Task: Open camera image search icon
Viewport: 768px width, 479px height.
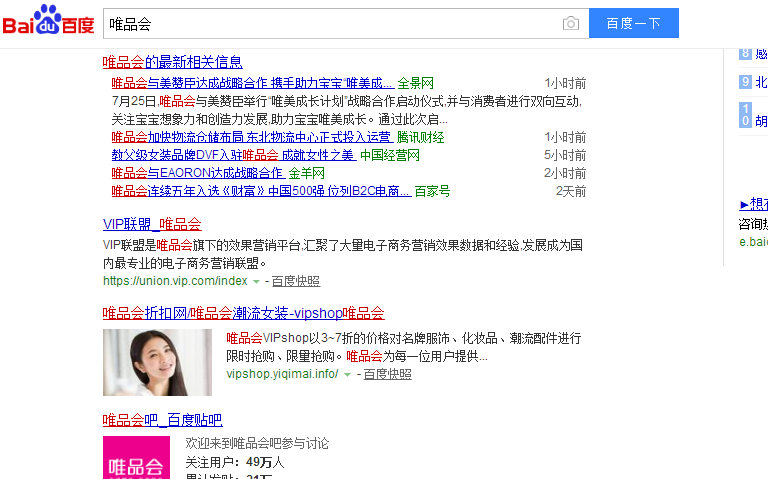Action: 571,23
